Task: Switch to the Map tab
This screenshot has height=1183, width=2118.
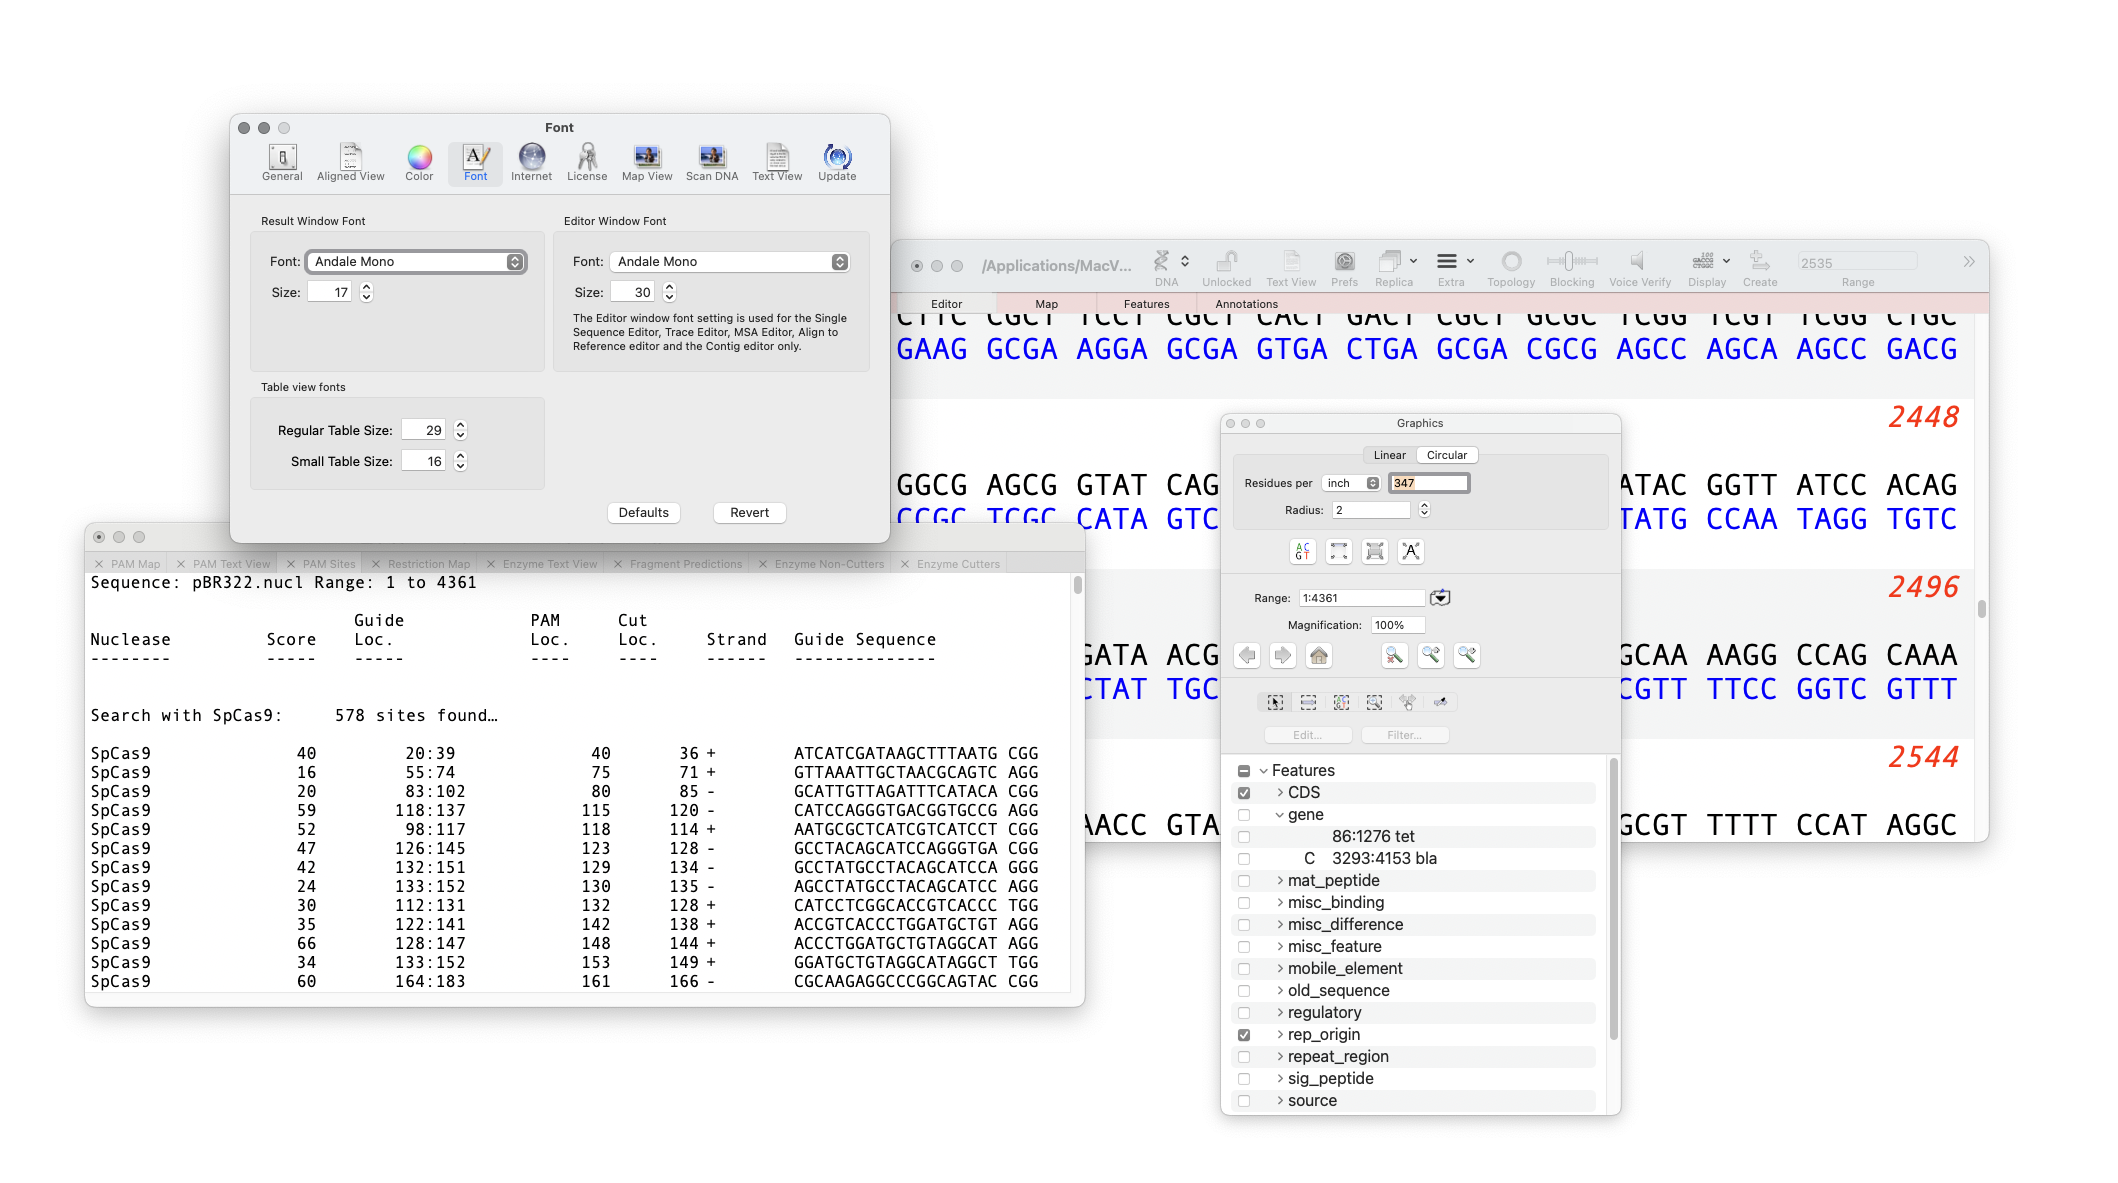Action: click(x=1046, y=304)
